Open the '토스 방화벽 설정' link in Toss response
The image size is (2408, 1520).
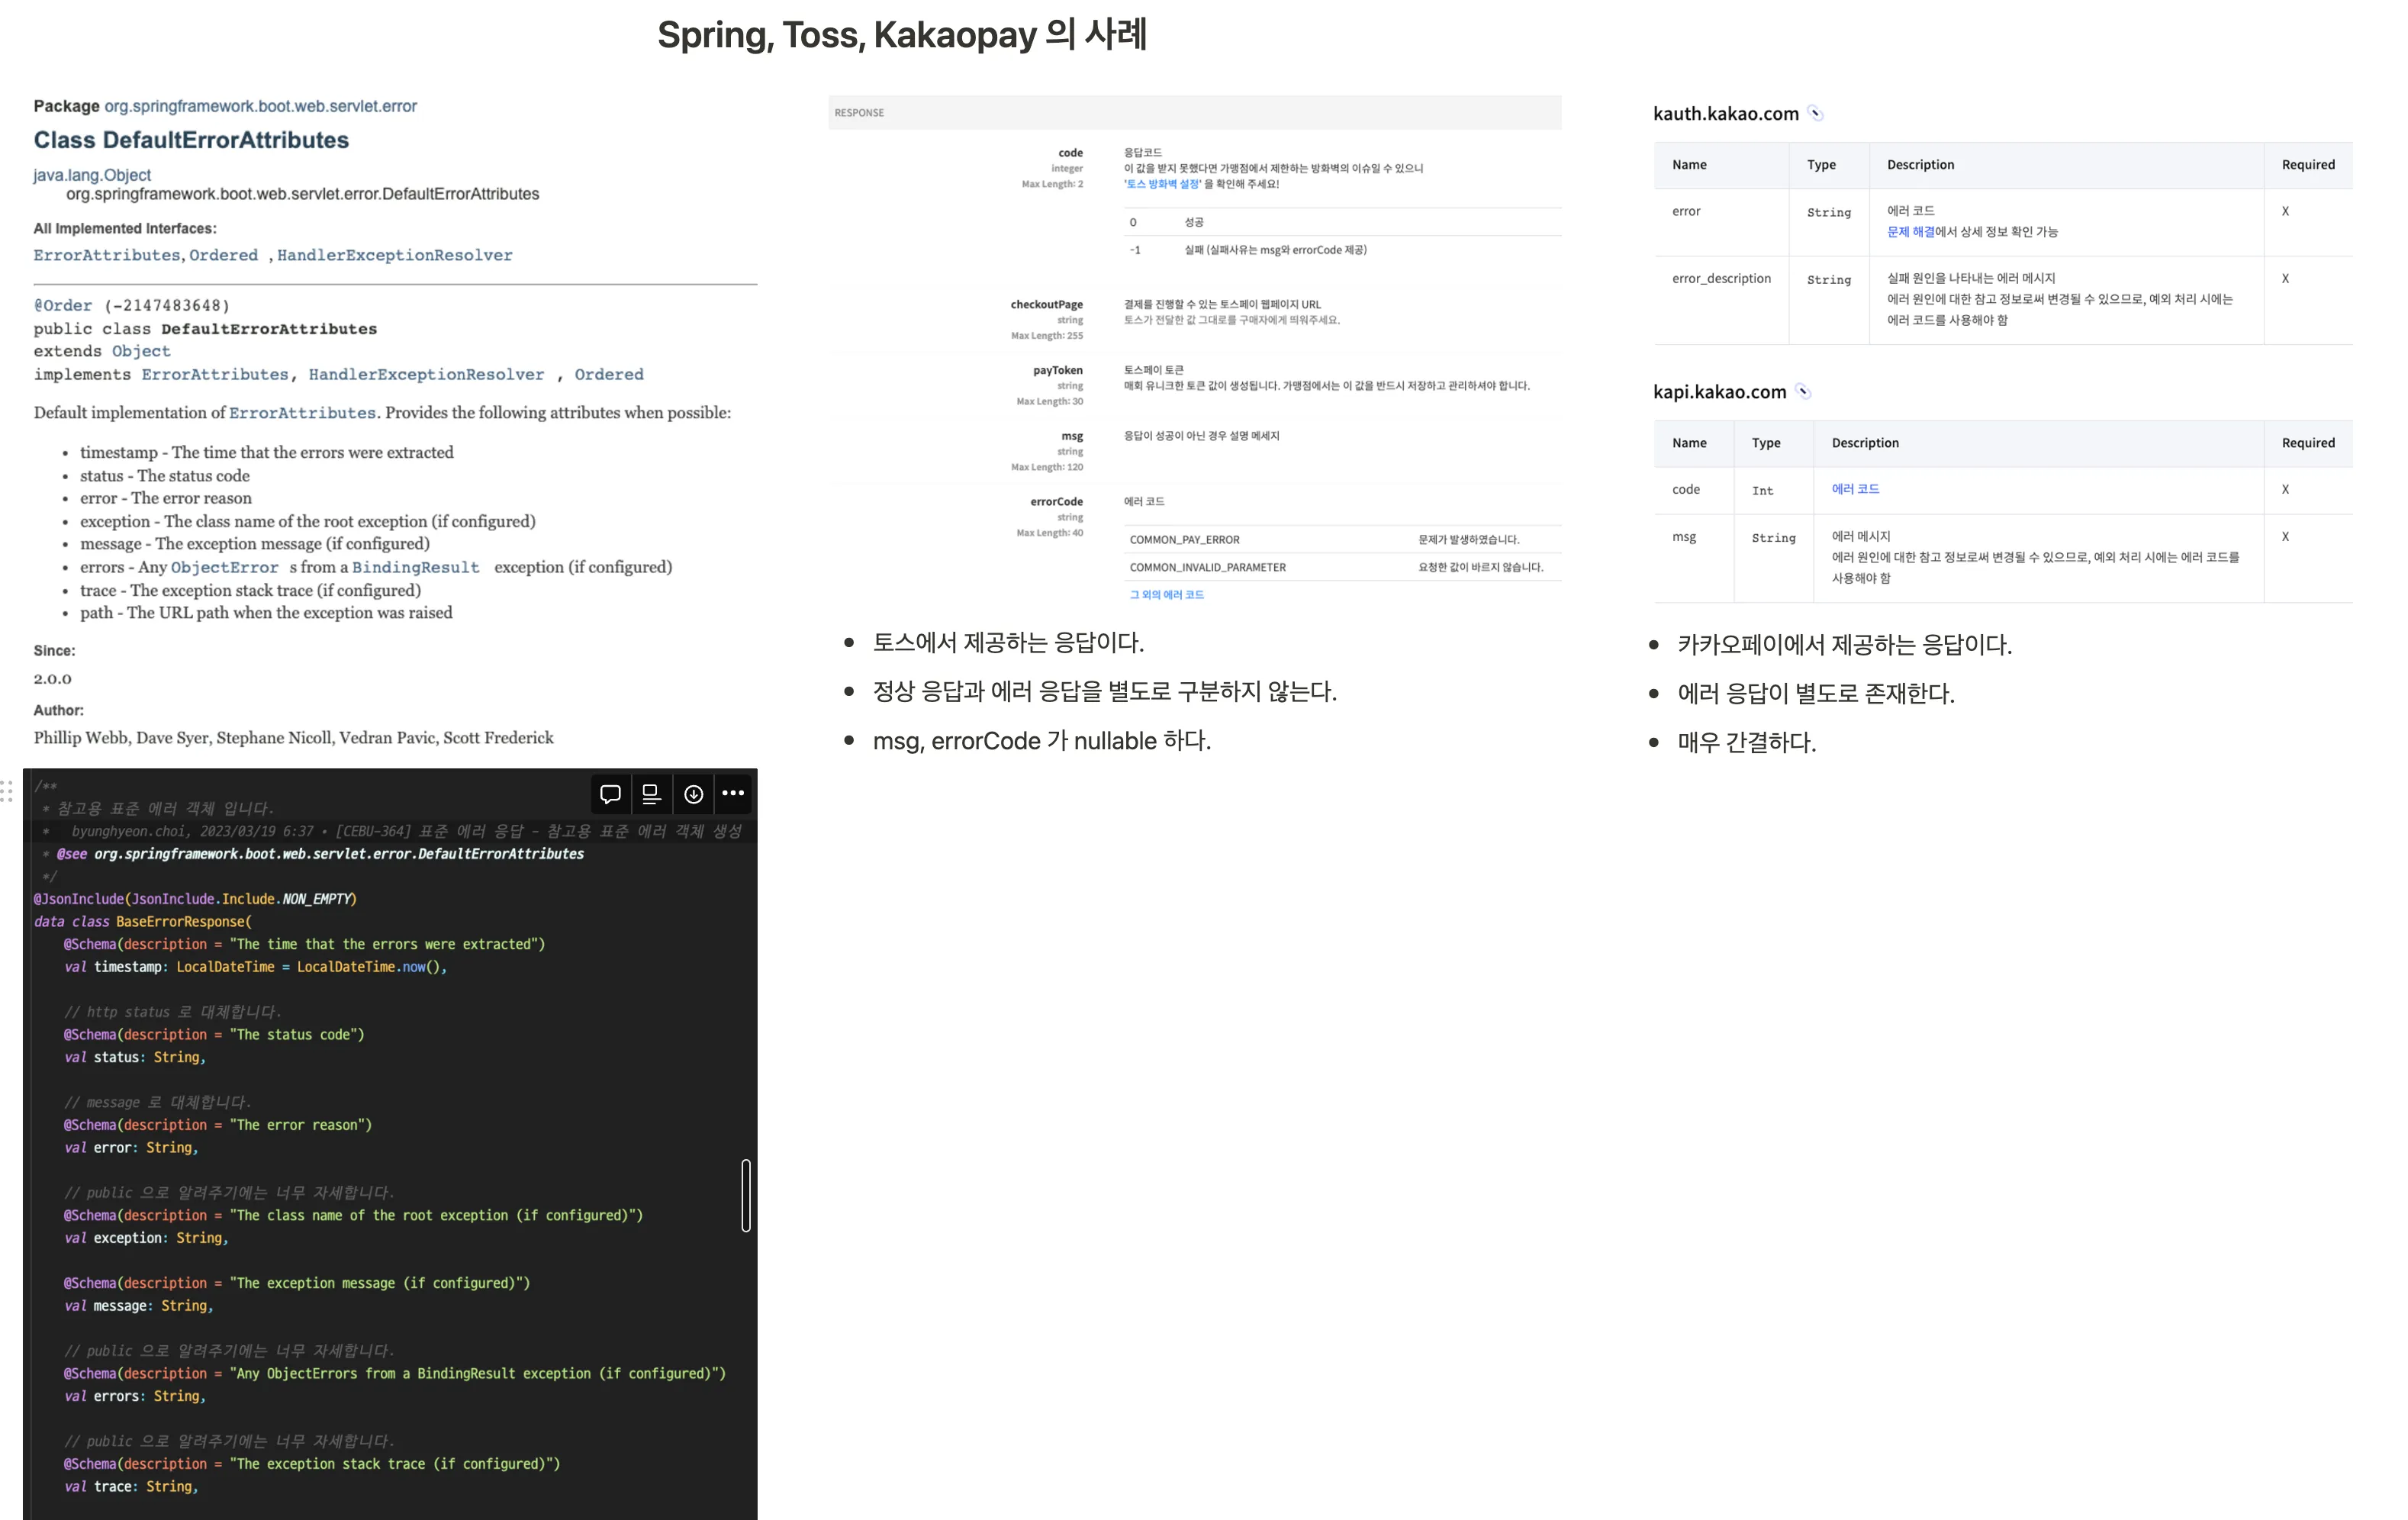(1164, 184)
